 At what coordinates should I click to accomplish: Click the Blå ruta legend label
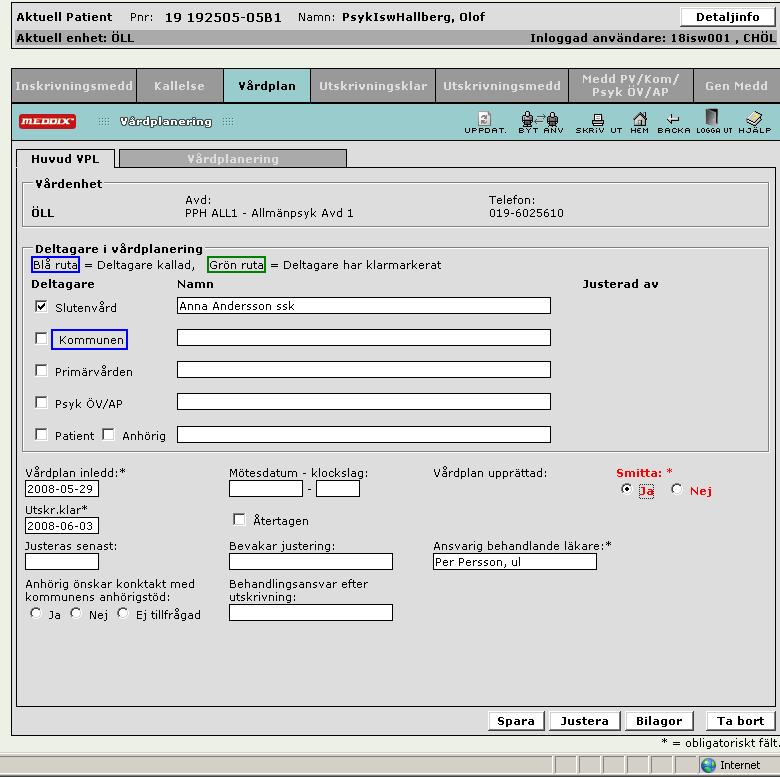coord(55,265)
